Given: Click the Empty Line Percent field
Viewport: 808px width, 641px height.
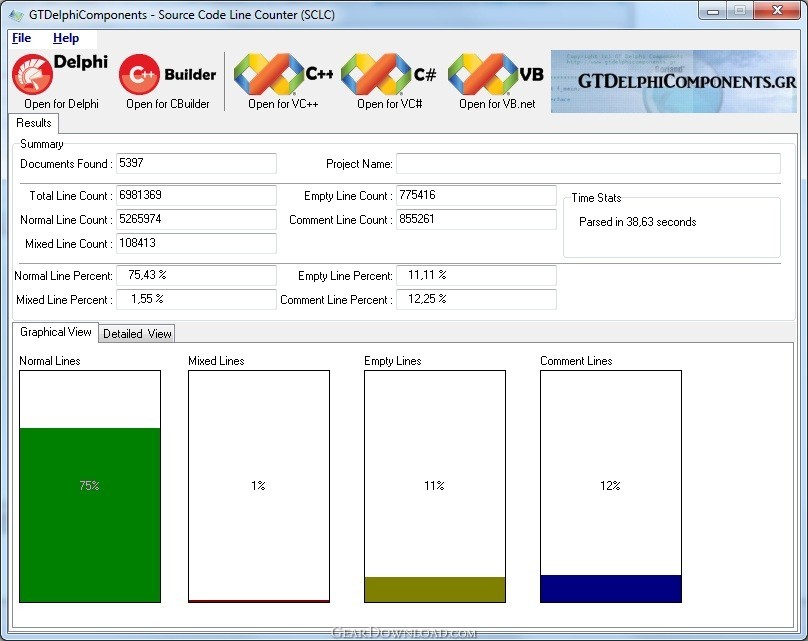Looking at the screenshot, I should click(x=476, y=275).
